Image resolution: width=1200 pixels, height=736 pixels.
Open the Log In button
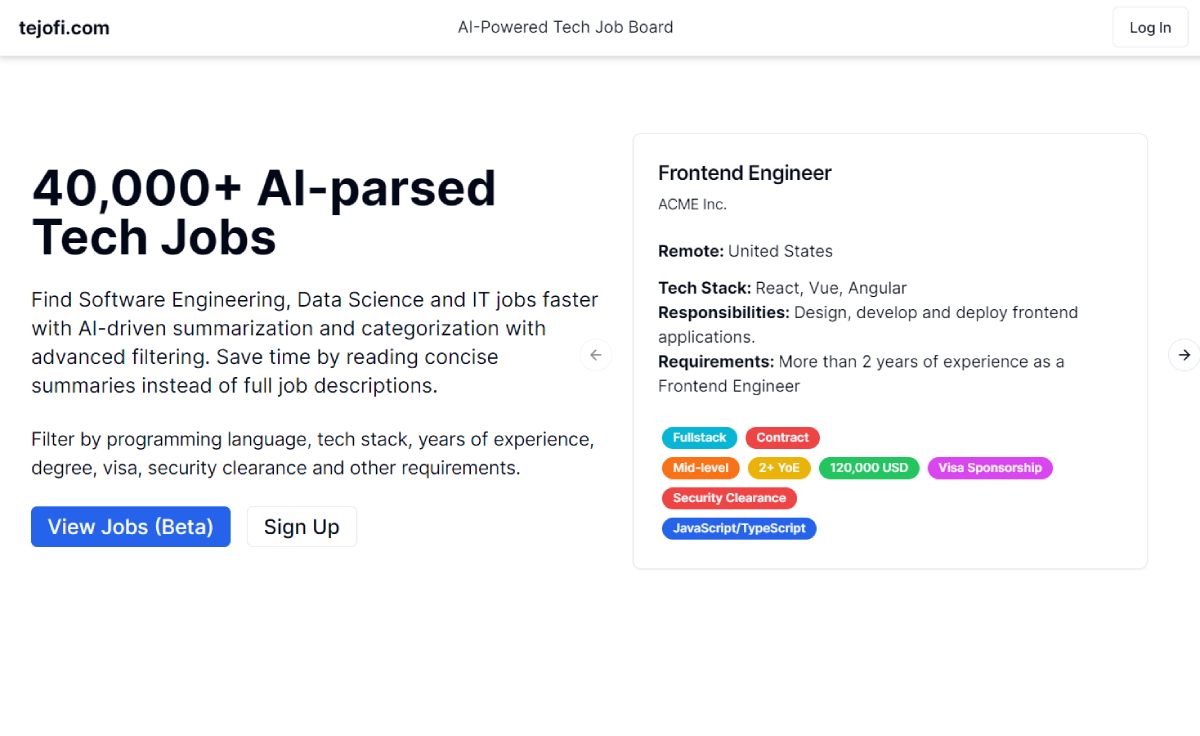(x=1150, y=28)
